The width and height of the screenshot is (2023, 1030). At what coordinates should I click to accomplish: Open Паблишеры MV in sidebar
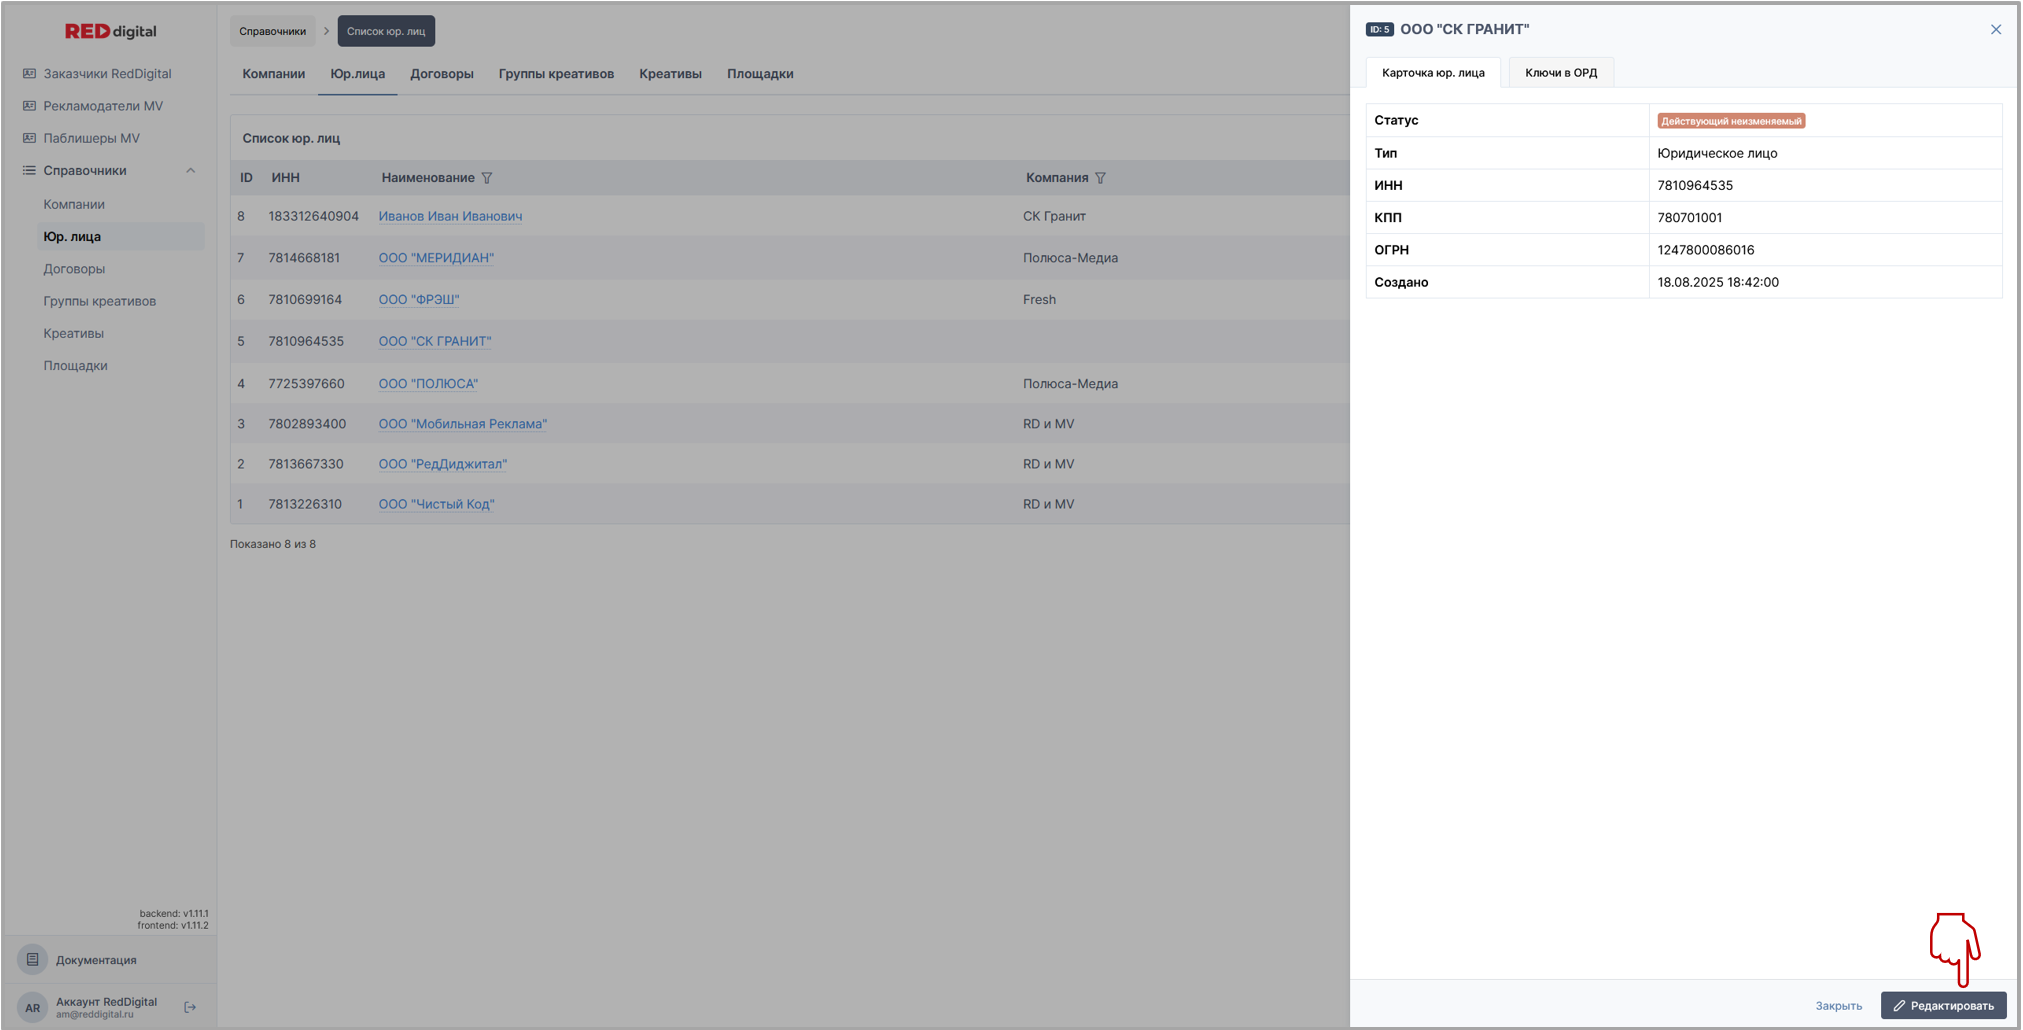point(91,138)
